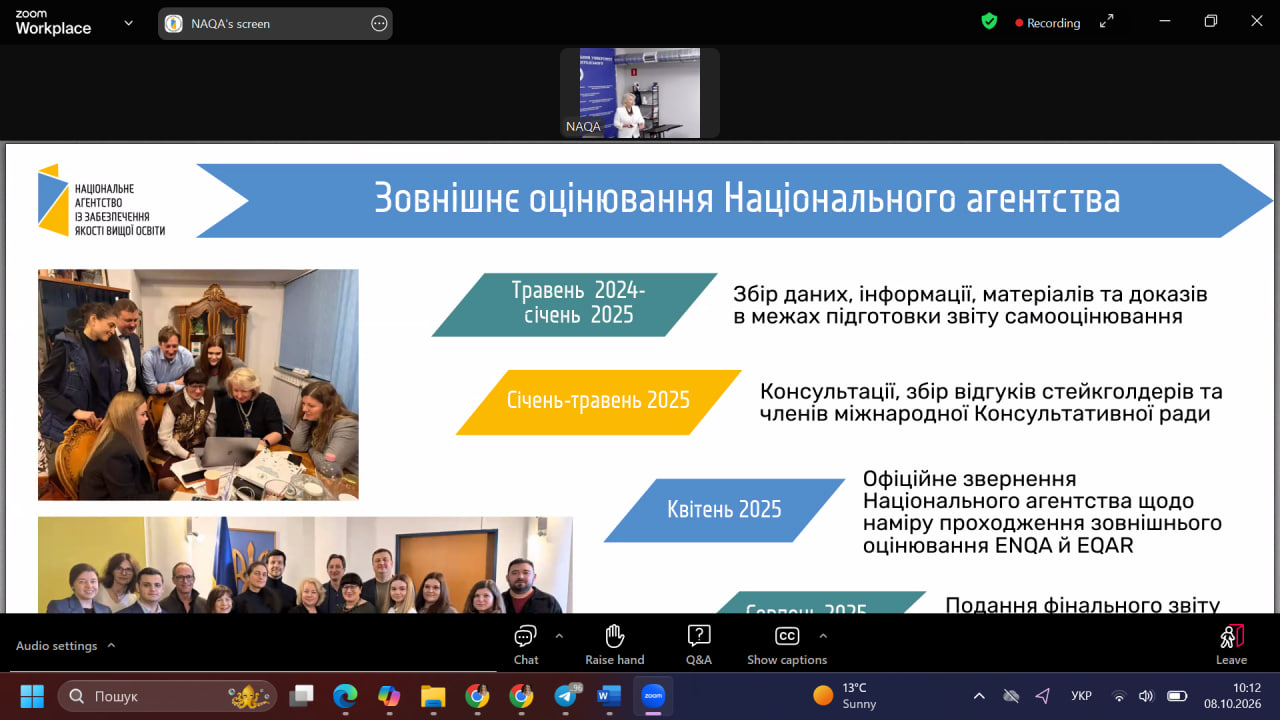The image size is (1280, 720).
Task: Select the NAQA's screen tab
Action: [x=275, y=23]
